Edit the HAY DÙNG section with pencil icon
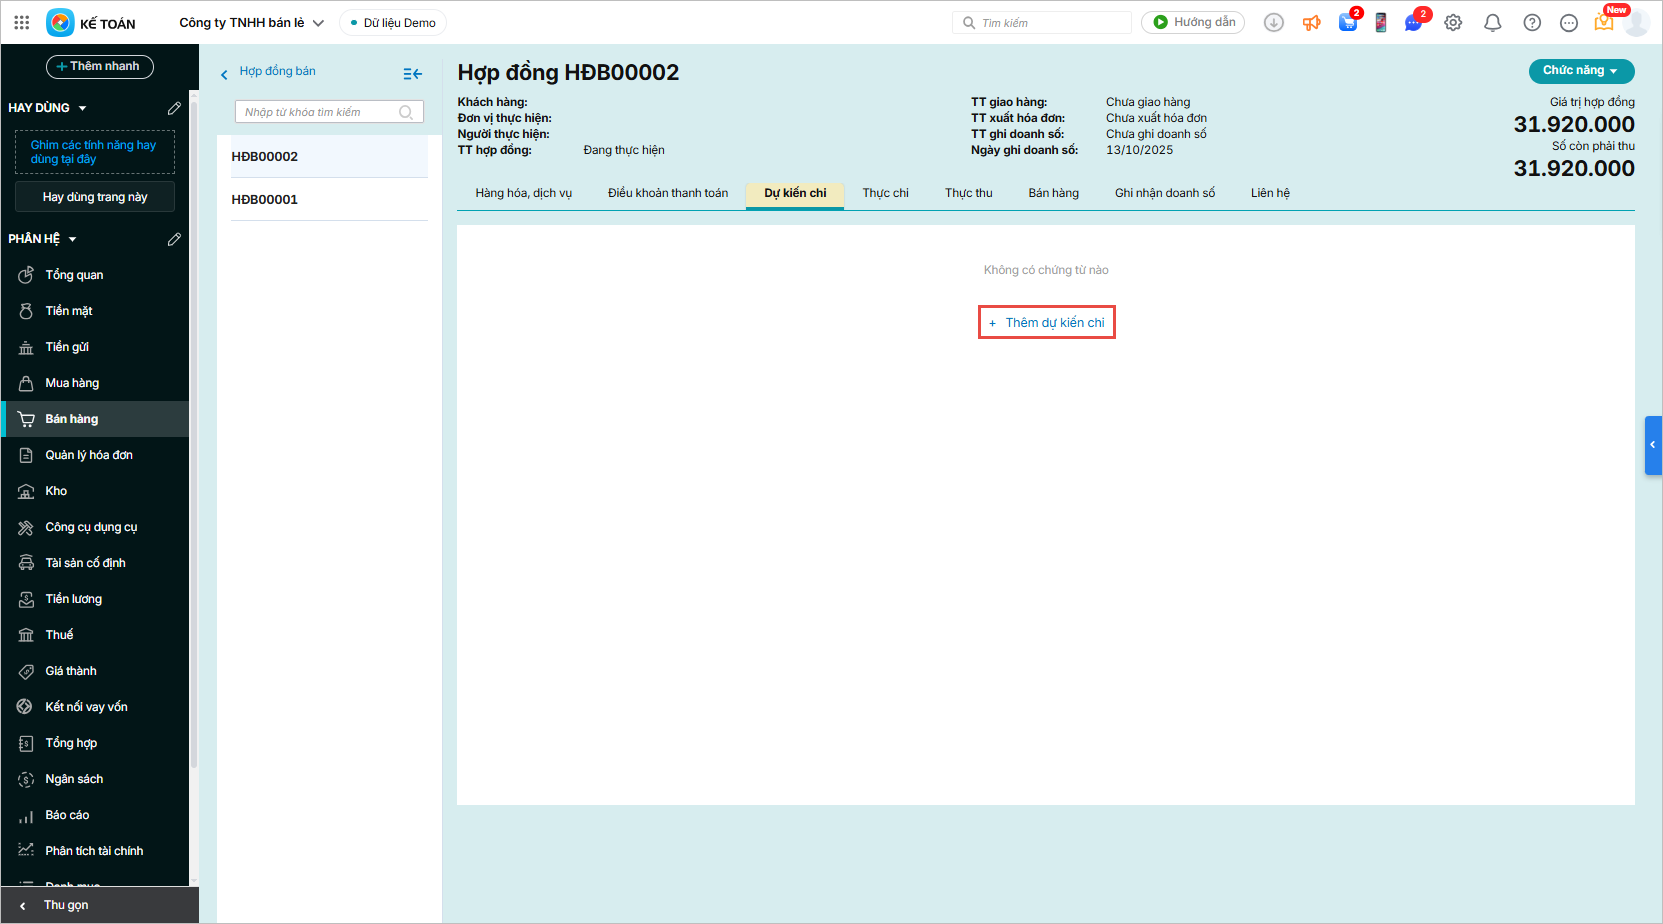This screenshot has width=1663, height=924. pyautogui.click(x=174, y=108)
